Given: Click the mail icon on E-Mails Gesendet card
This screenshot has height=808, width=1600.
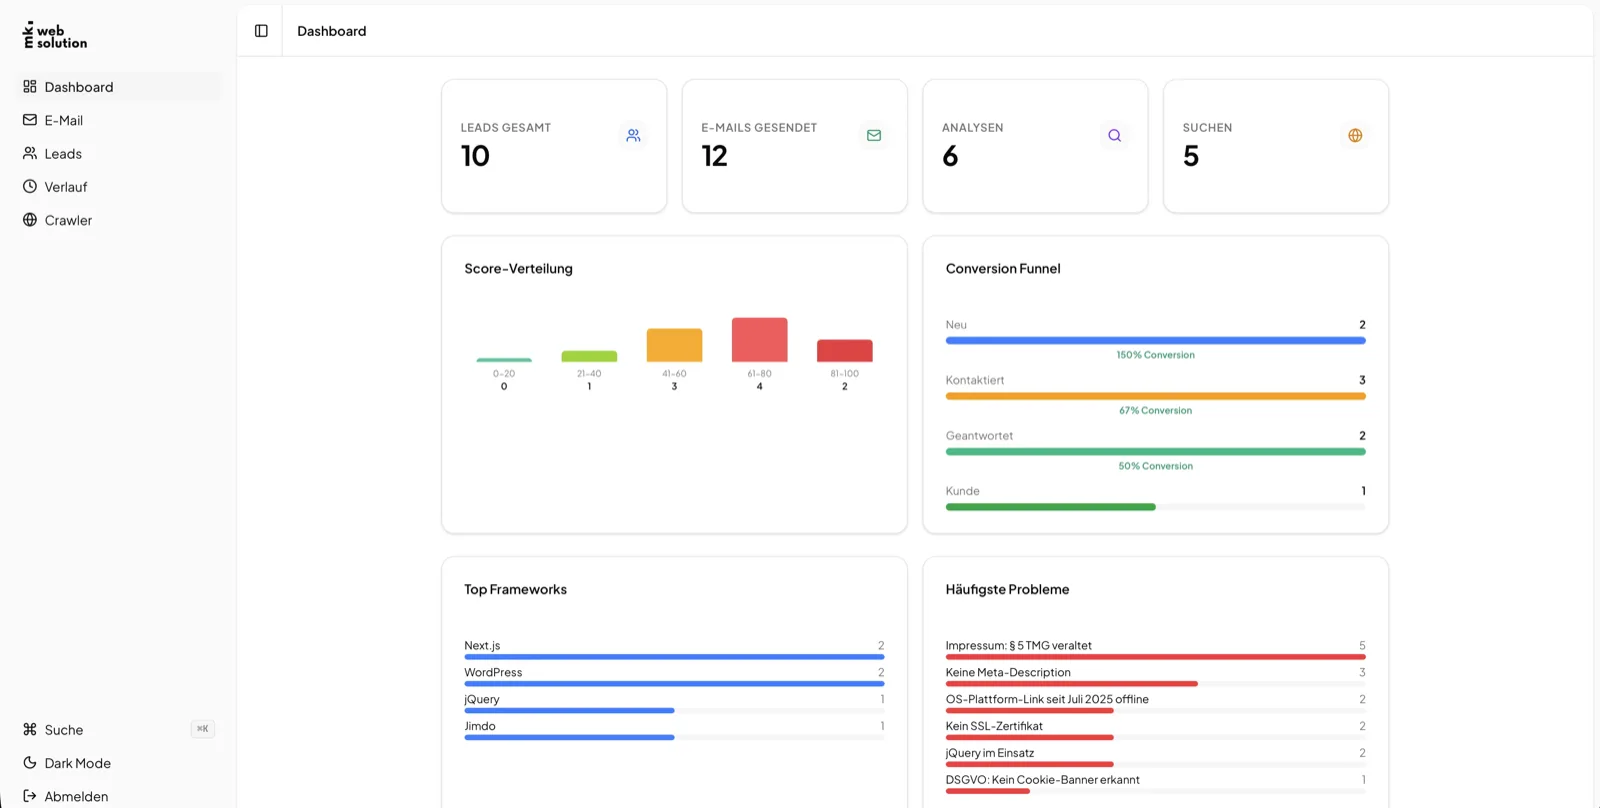Looking at the screenshot, I should (x=874, y=135).
